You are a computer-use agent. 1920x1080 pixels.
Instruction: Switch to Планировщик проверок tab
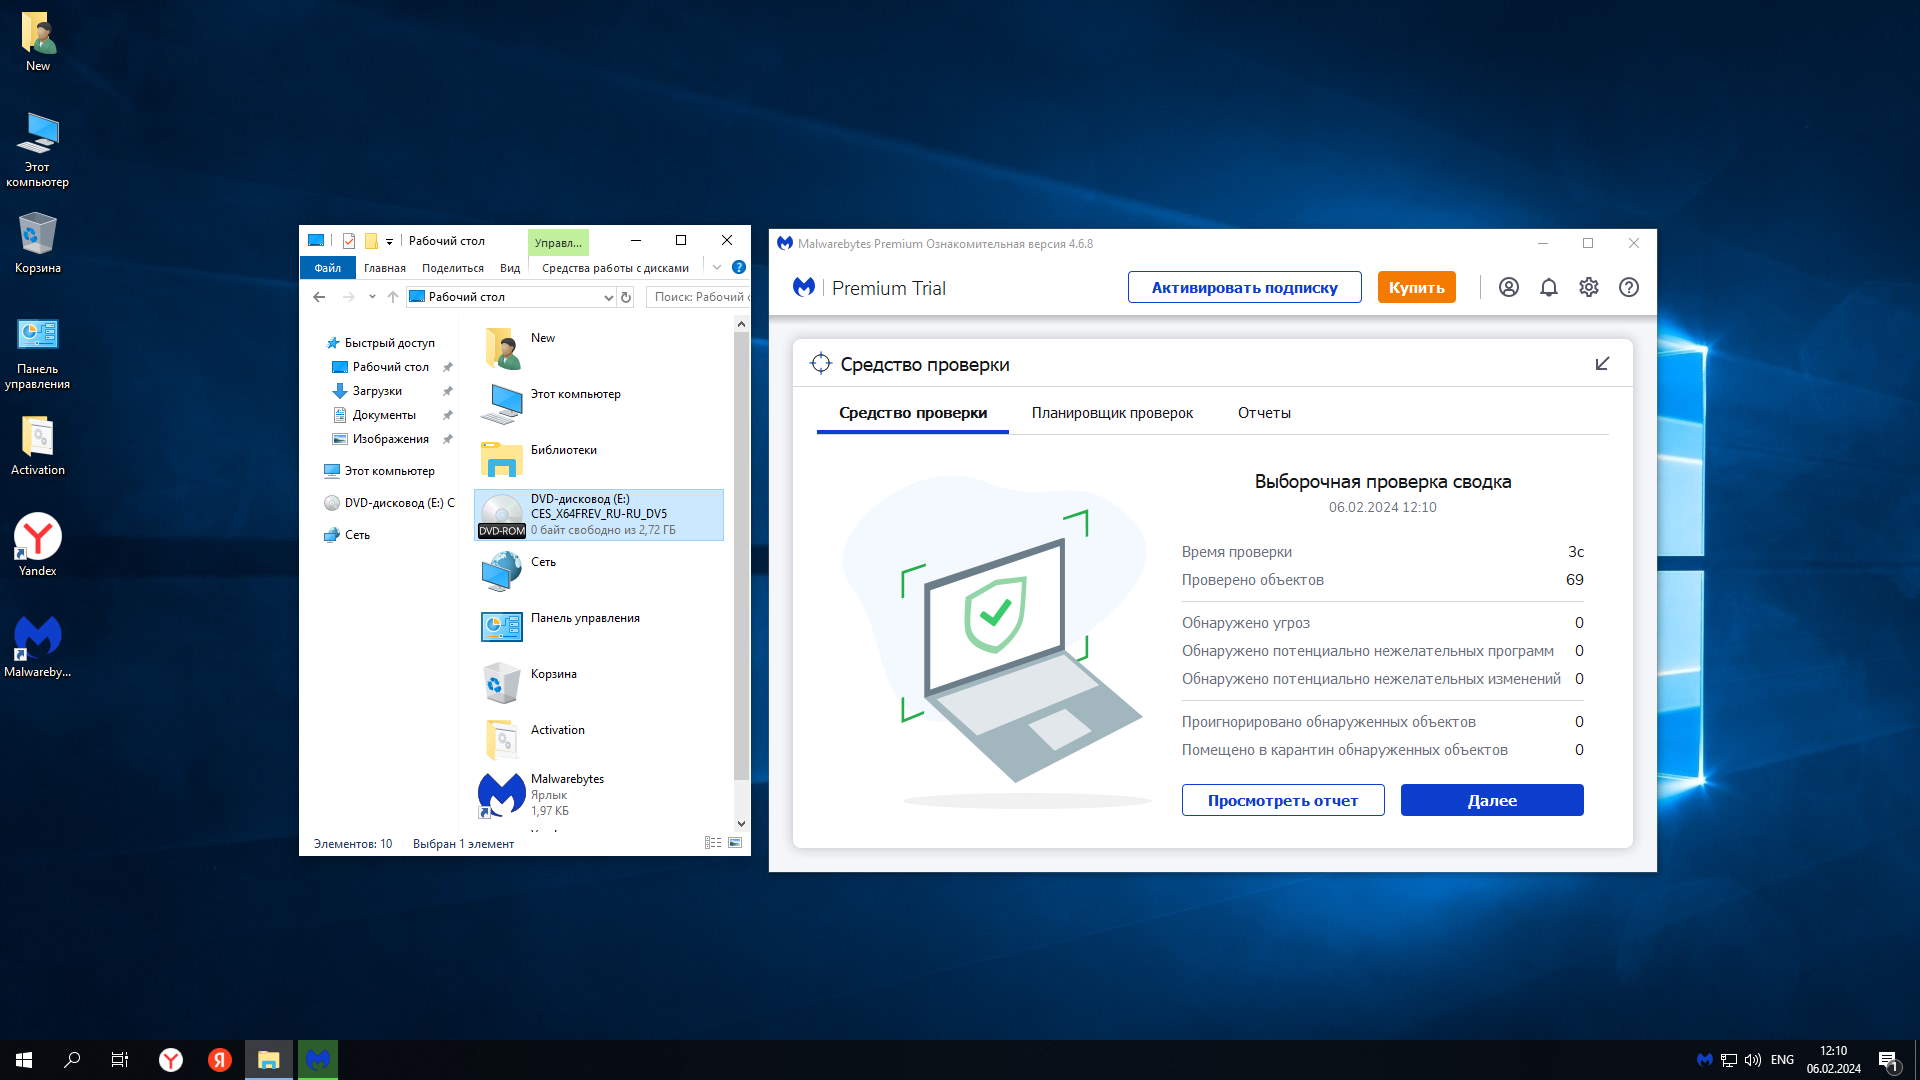click(1112, 413)
